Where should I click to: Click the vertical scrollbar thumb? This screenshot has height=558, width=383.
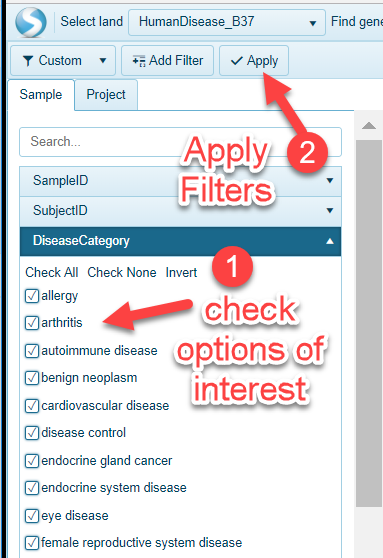click(369, 323)
